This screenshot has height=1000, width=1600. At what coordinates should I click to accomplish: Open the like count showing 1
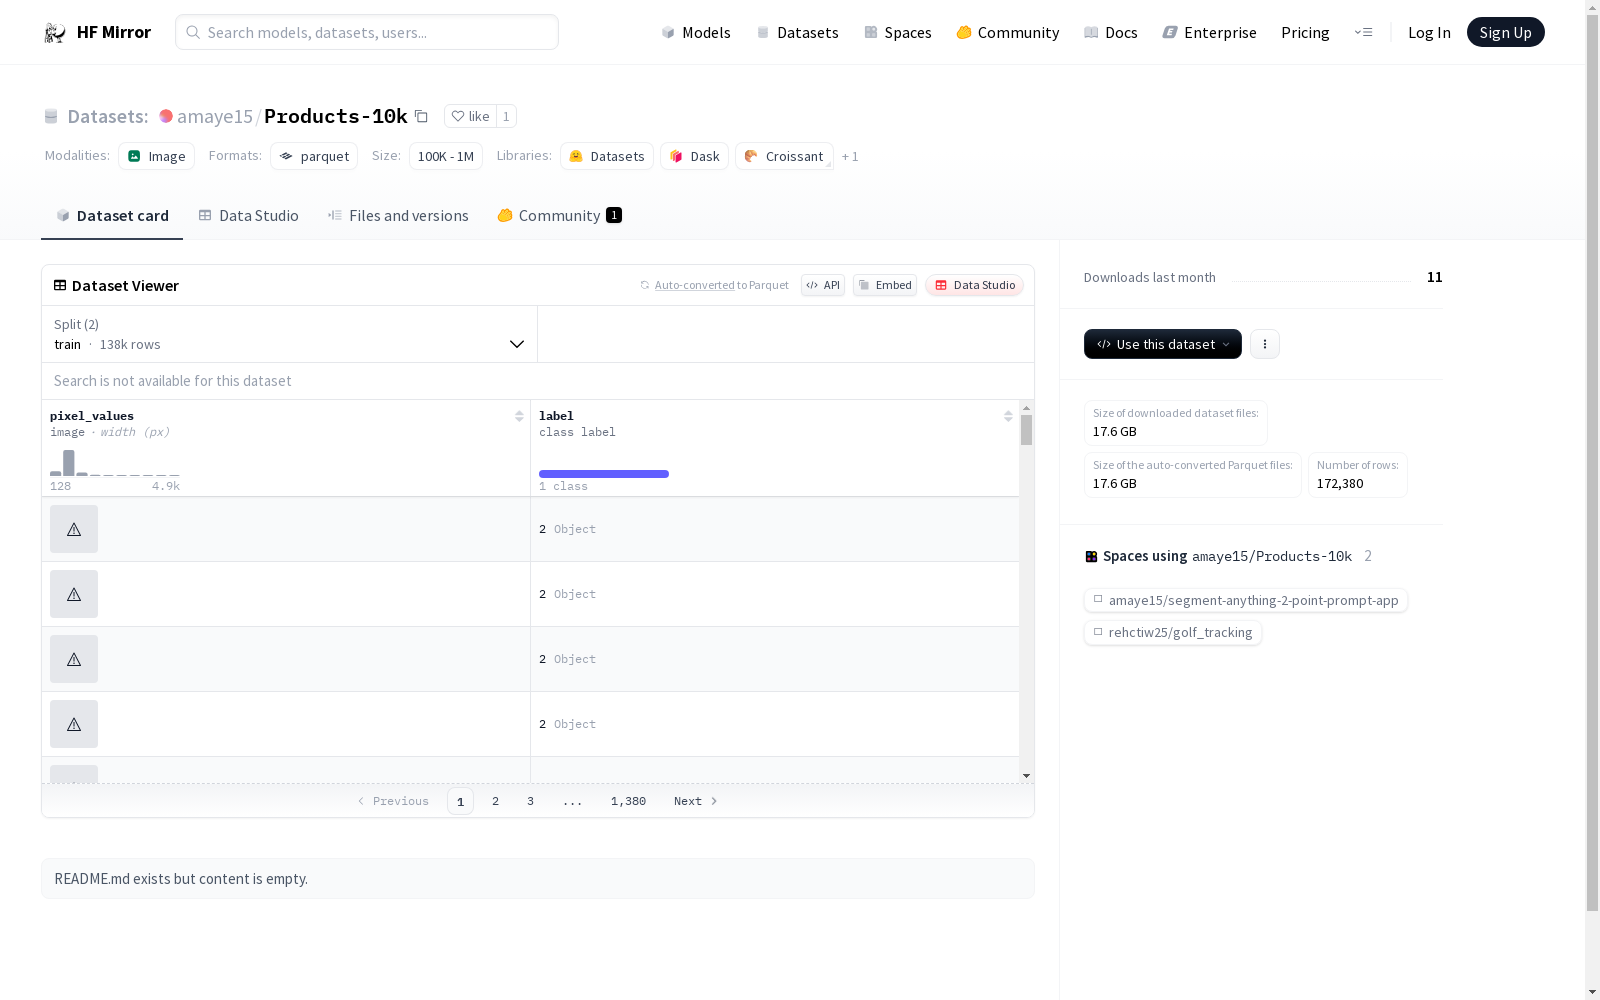tap(506, 116)
